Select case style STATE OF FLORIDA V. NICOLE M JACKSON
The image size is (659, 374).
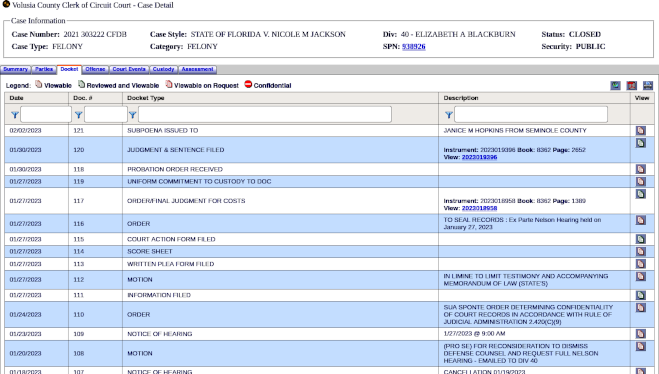tap(268, 34)
